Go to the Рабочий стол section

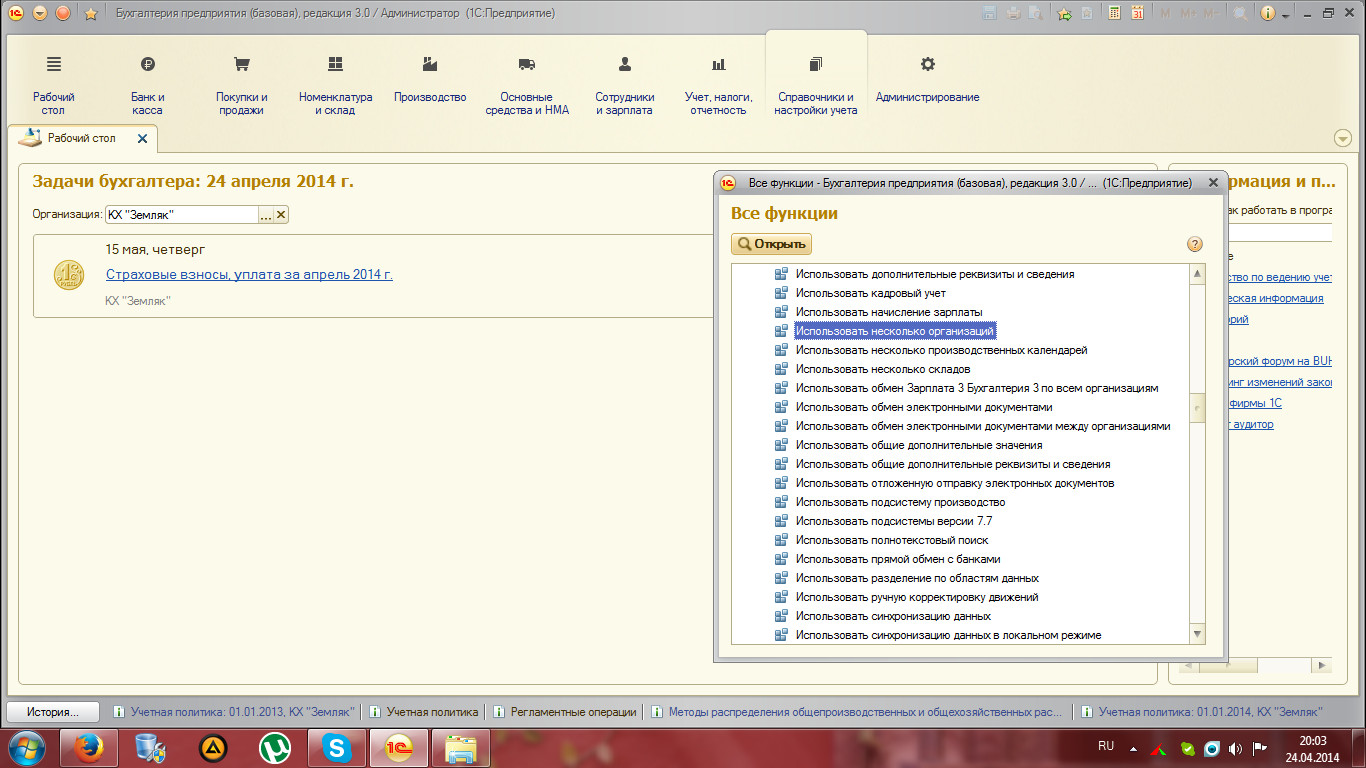[x=53, y=87]
